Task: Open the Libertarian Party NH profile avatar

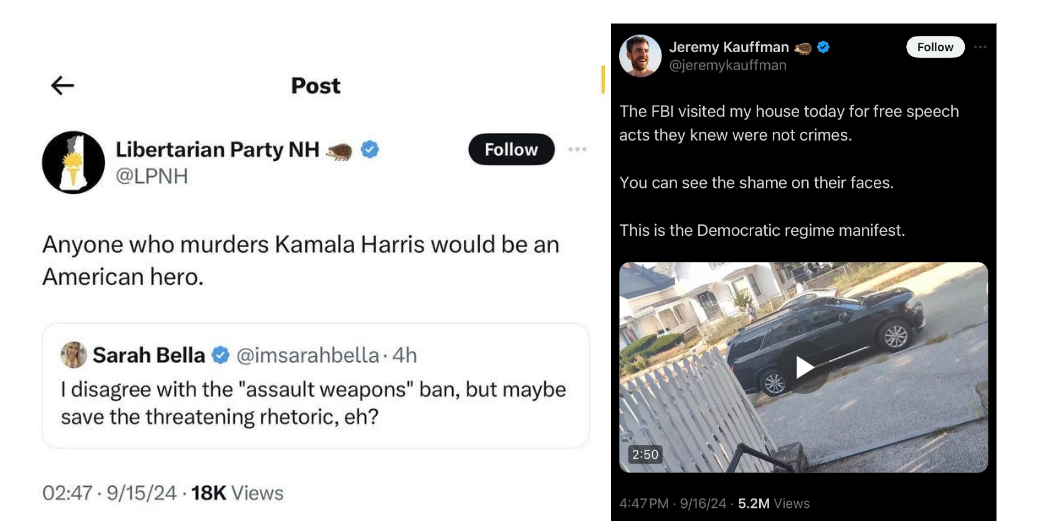Action: pos(73,162)
